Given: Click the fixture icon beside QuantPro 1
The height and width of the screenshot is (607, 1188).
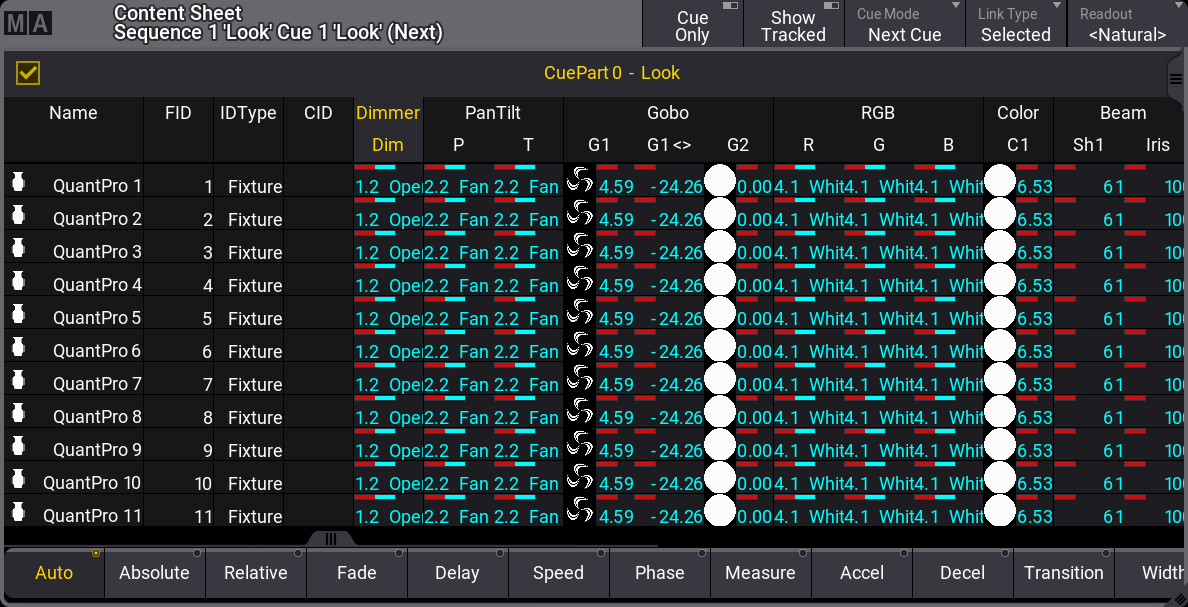Looking at the screenshot, I should 18,181.
